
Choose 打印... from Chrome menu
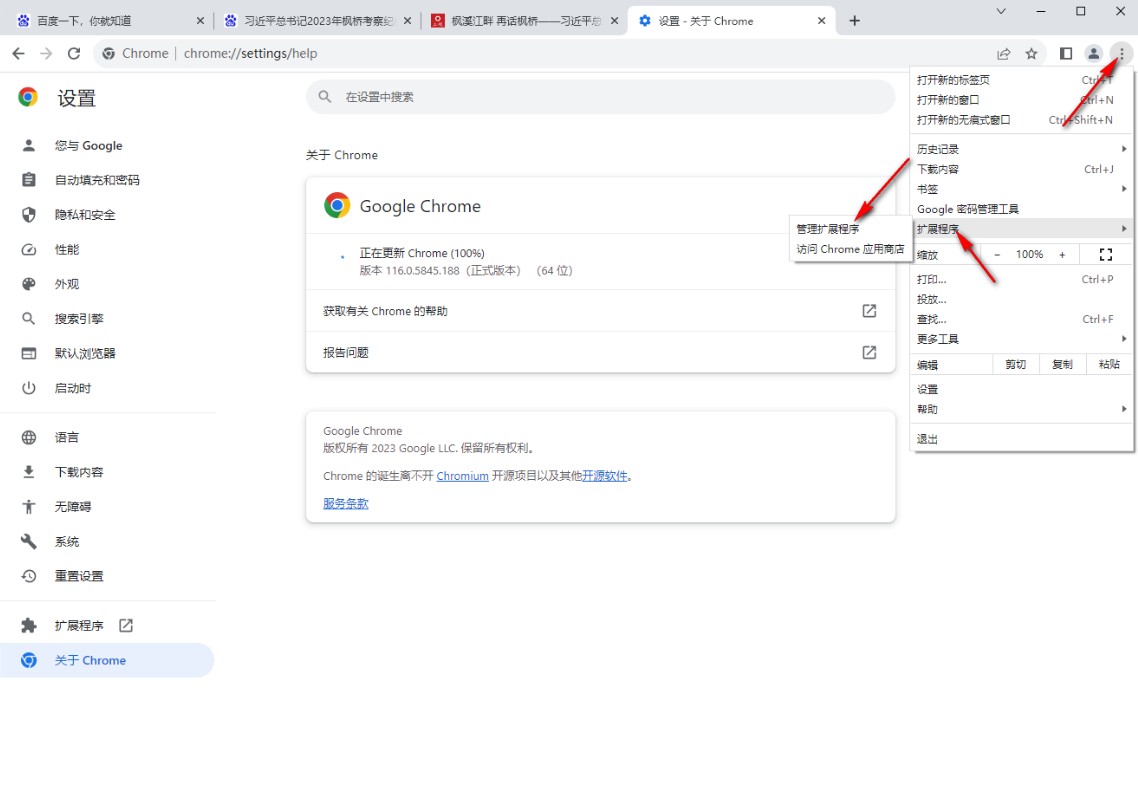(x=1021, y=279)
